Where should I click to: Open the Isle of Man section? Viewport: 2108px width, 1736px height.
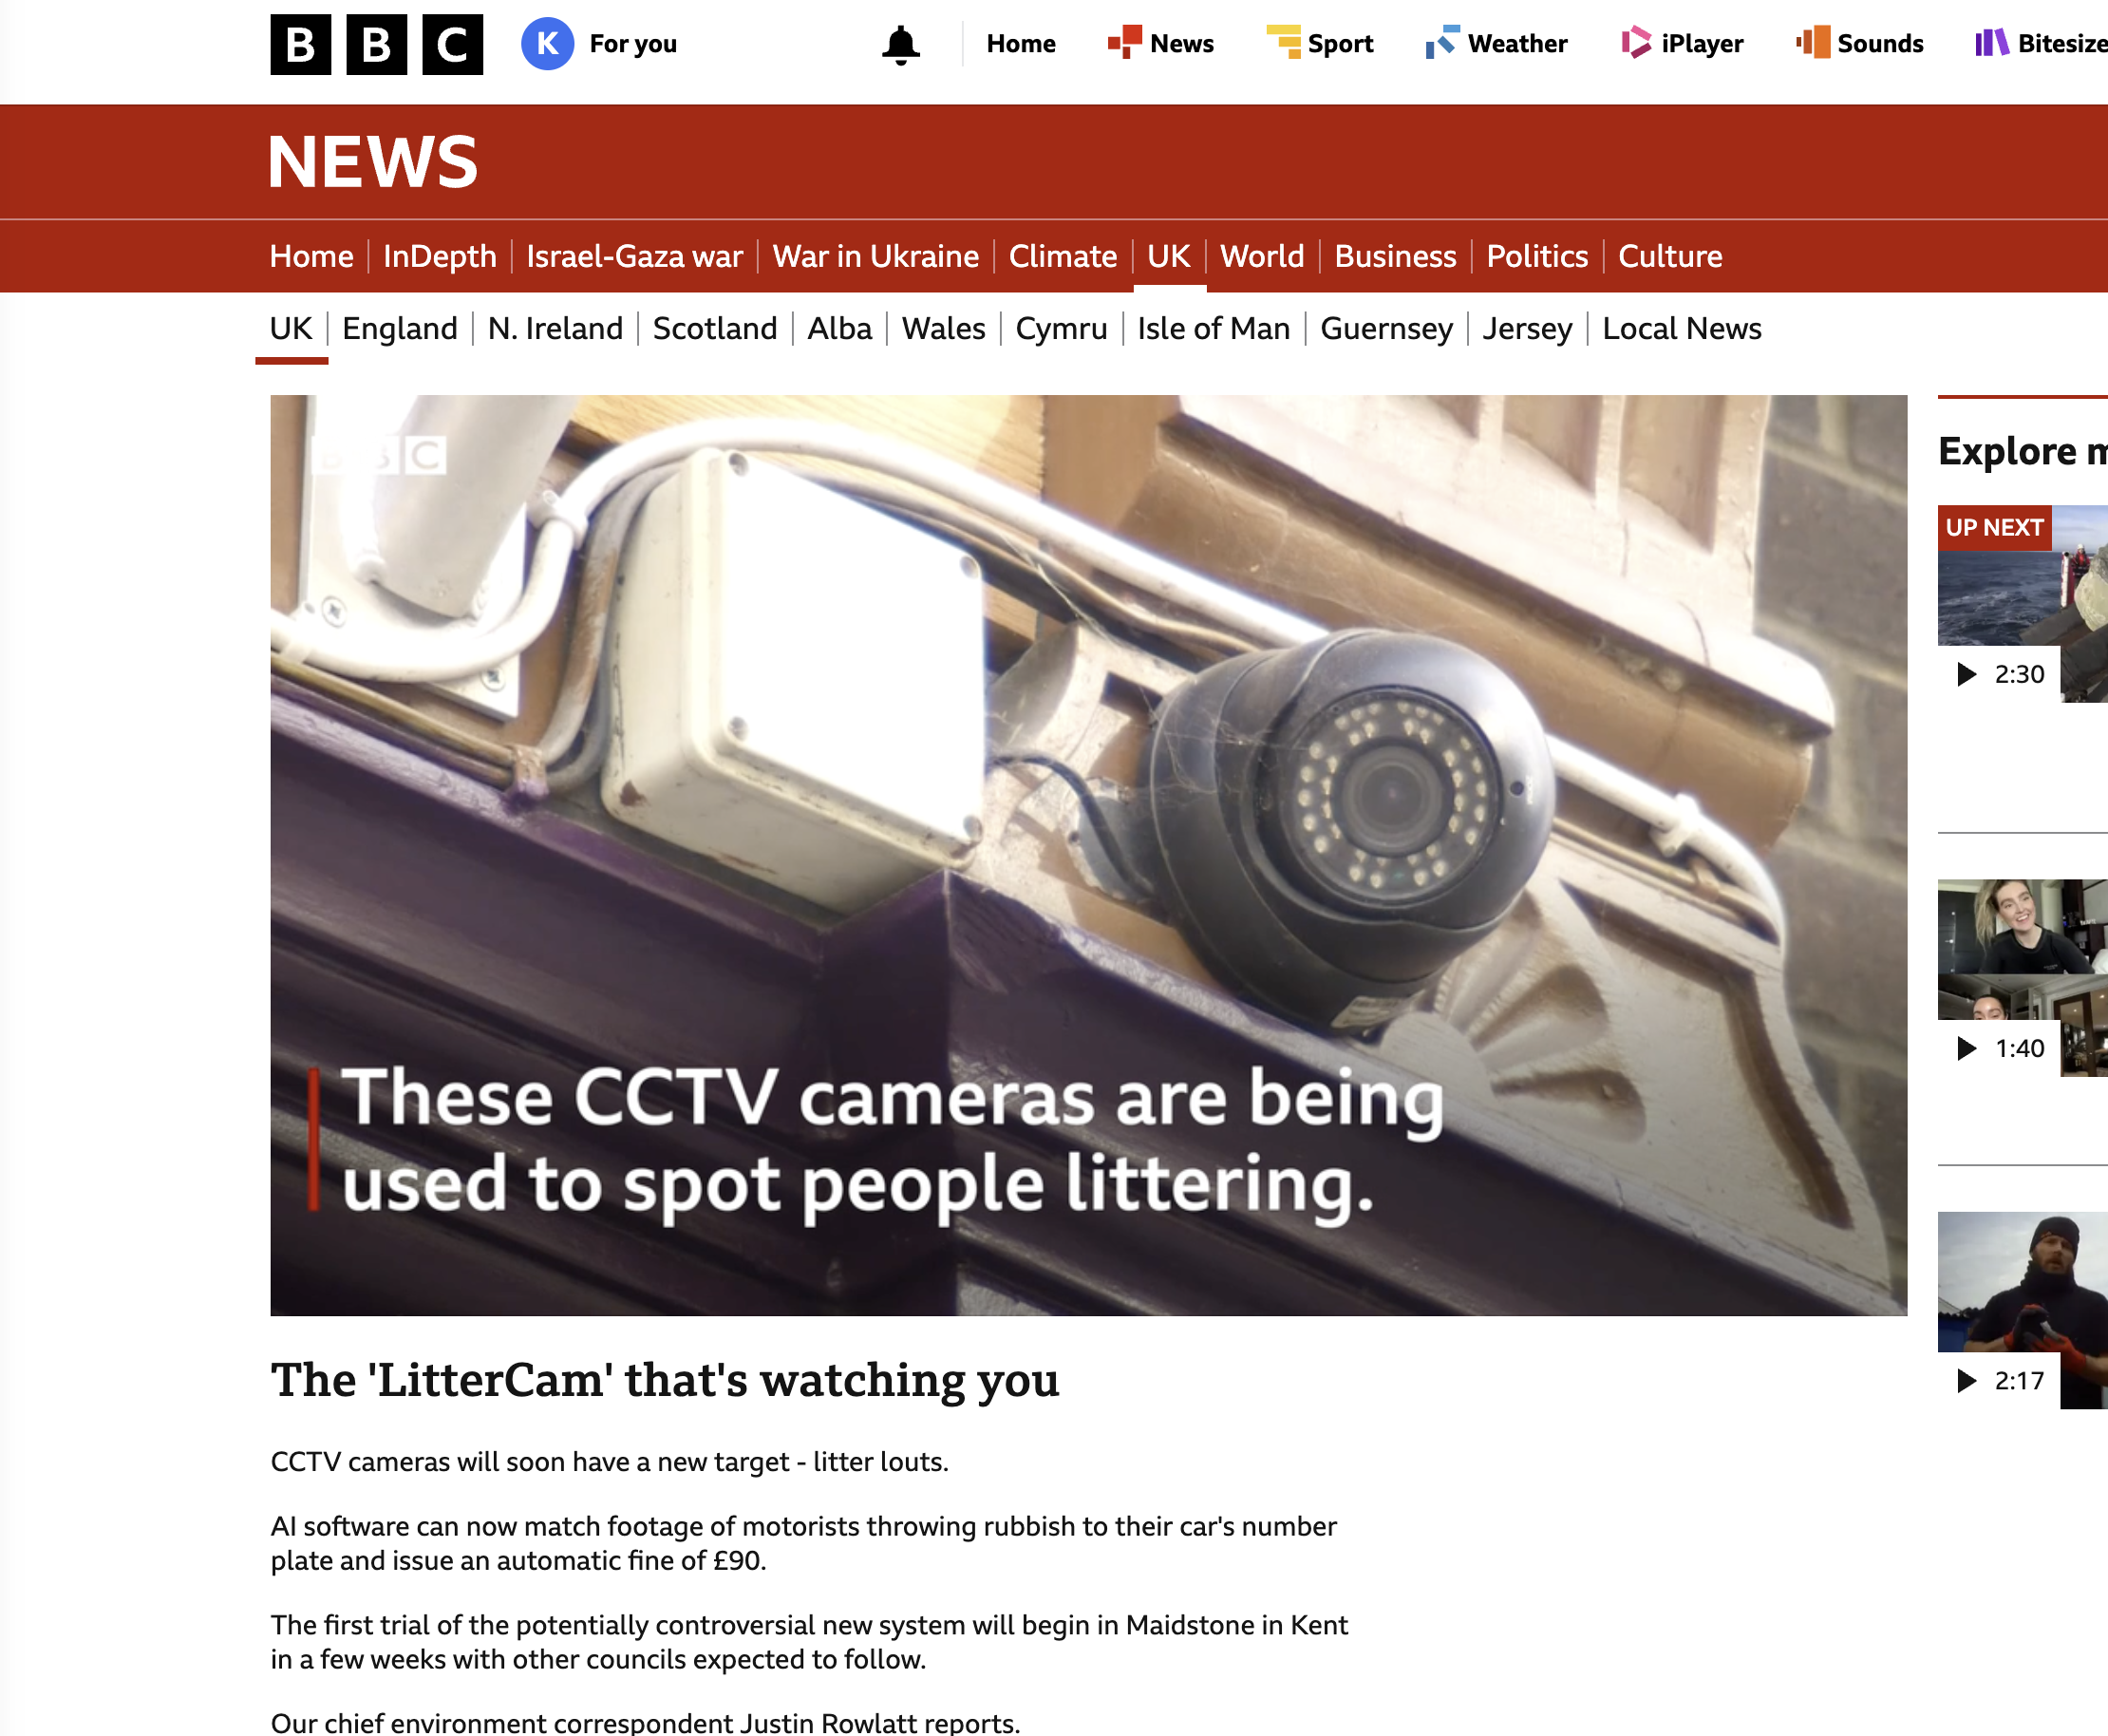tap(1213, 328)
